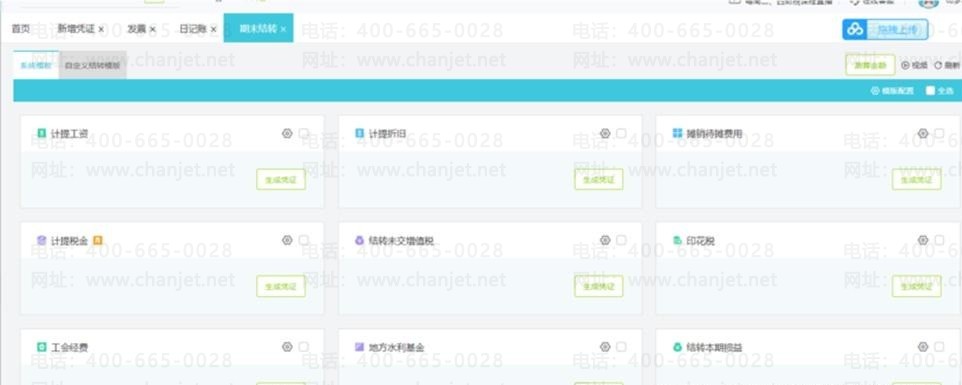This screenshot has height=385, width=962.
Task: Close the 期末结转 tab
Action: [x=283, y=29]
